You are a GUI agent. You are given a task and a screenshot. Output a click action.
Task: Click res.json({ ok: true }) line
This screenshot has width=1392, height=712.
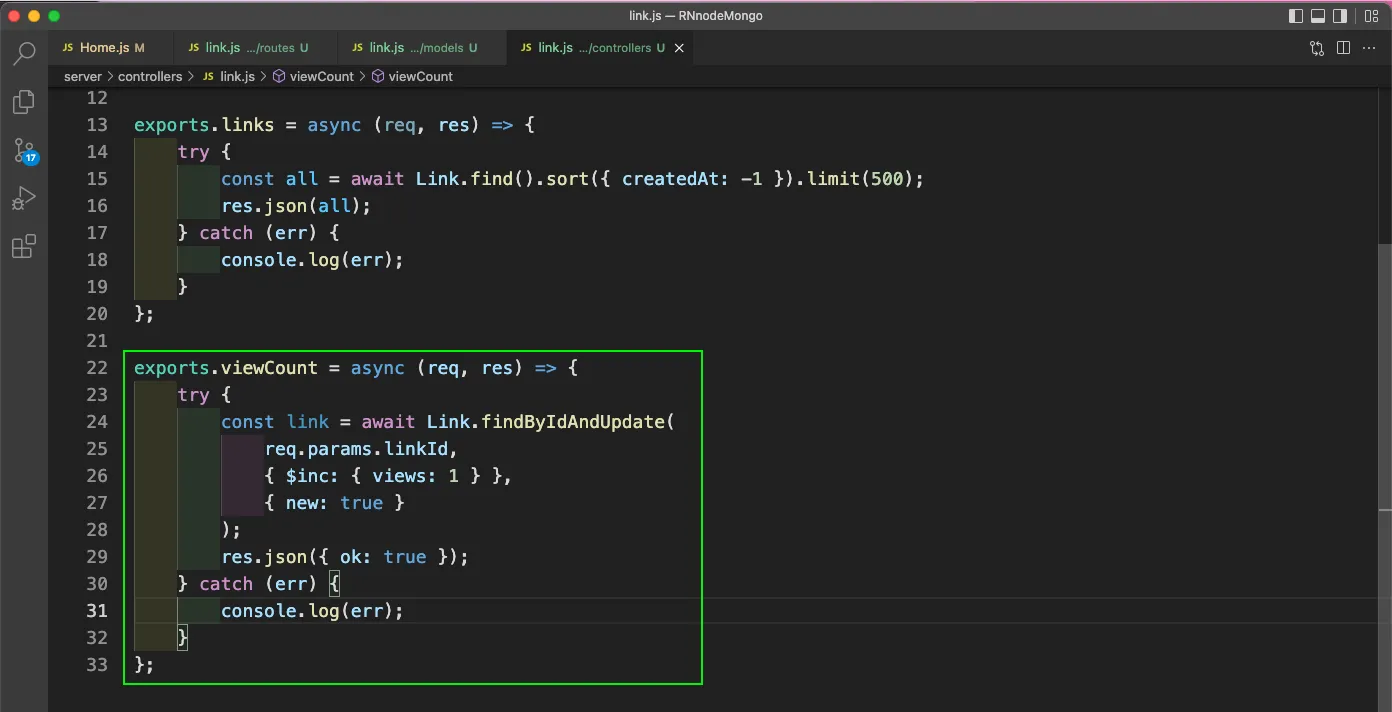coord(345,557)
